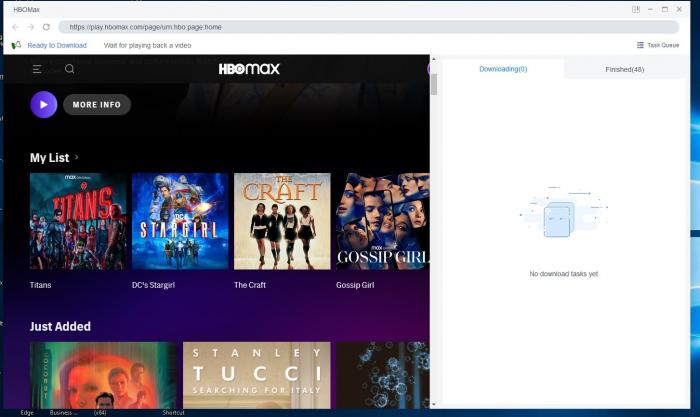Minimize the HBOMax window

point(650,9)
